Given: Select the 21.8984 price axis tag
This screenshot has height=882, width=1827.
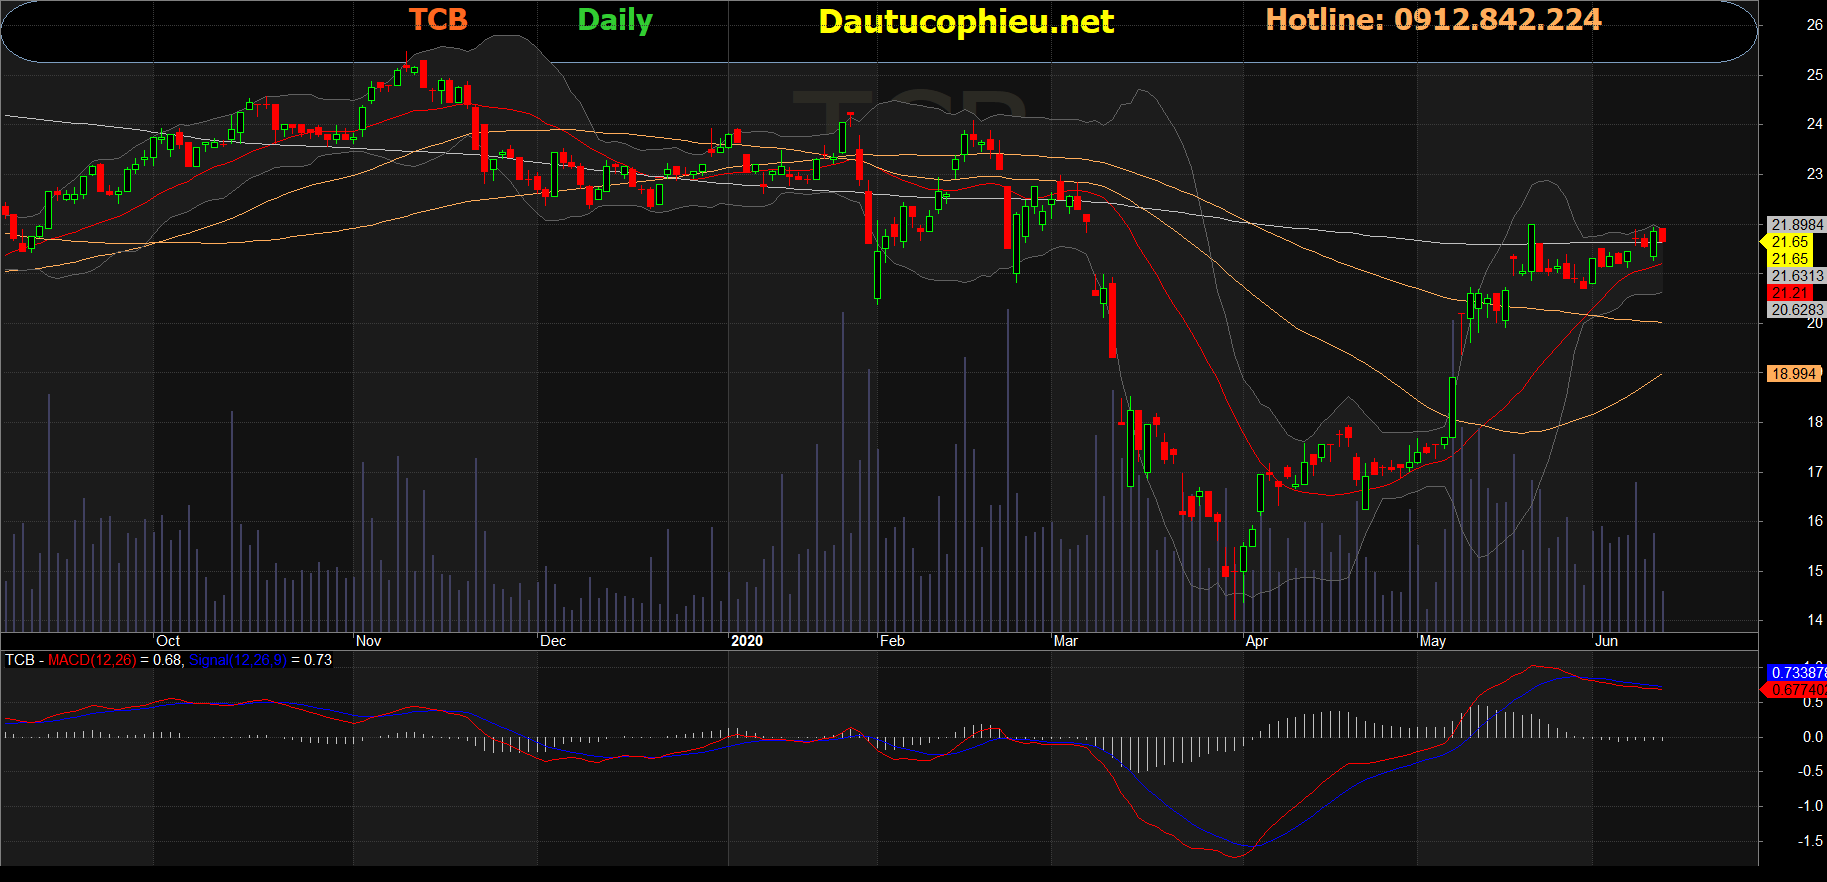Looking at the screenshot, I should [x=1797, y=225].
